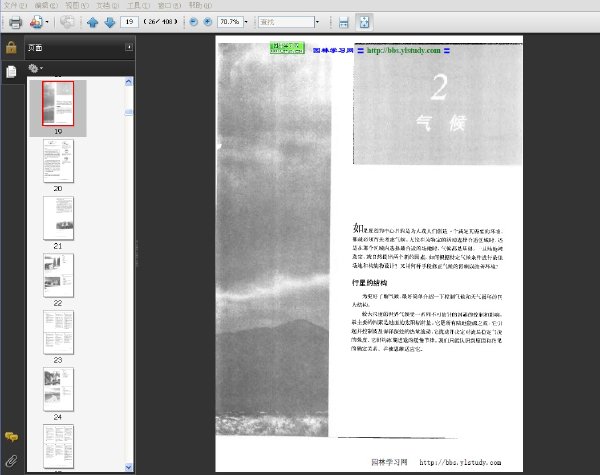Click the greyed collaborate icon in toolbar
The height and width of the screenshot is (475, 600).
(67, 22)
